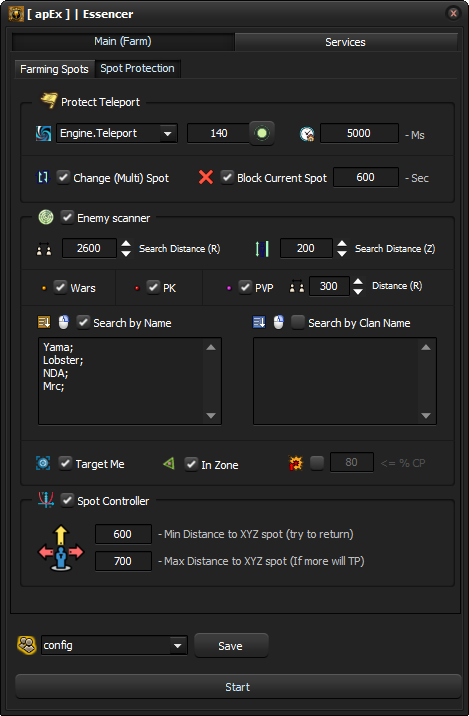
Task: Open the Farming Spots tab
Action: (x=54, y=69)
